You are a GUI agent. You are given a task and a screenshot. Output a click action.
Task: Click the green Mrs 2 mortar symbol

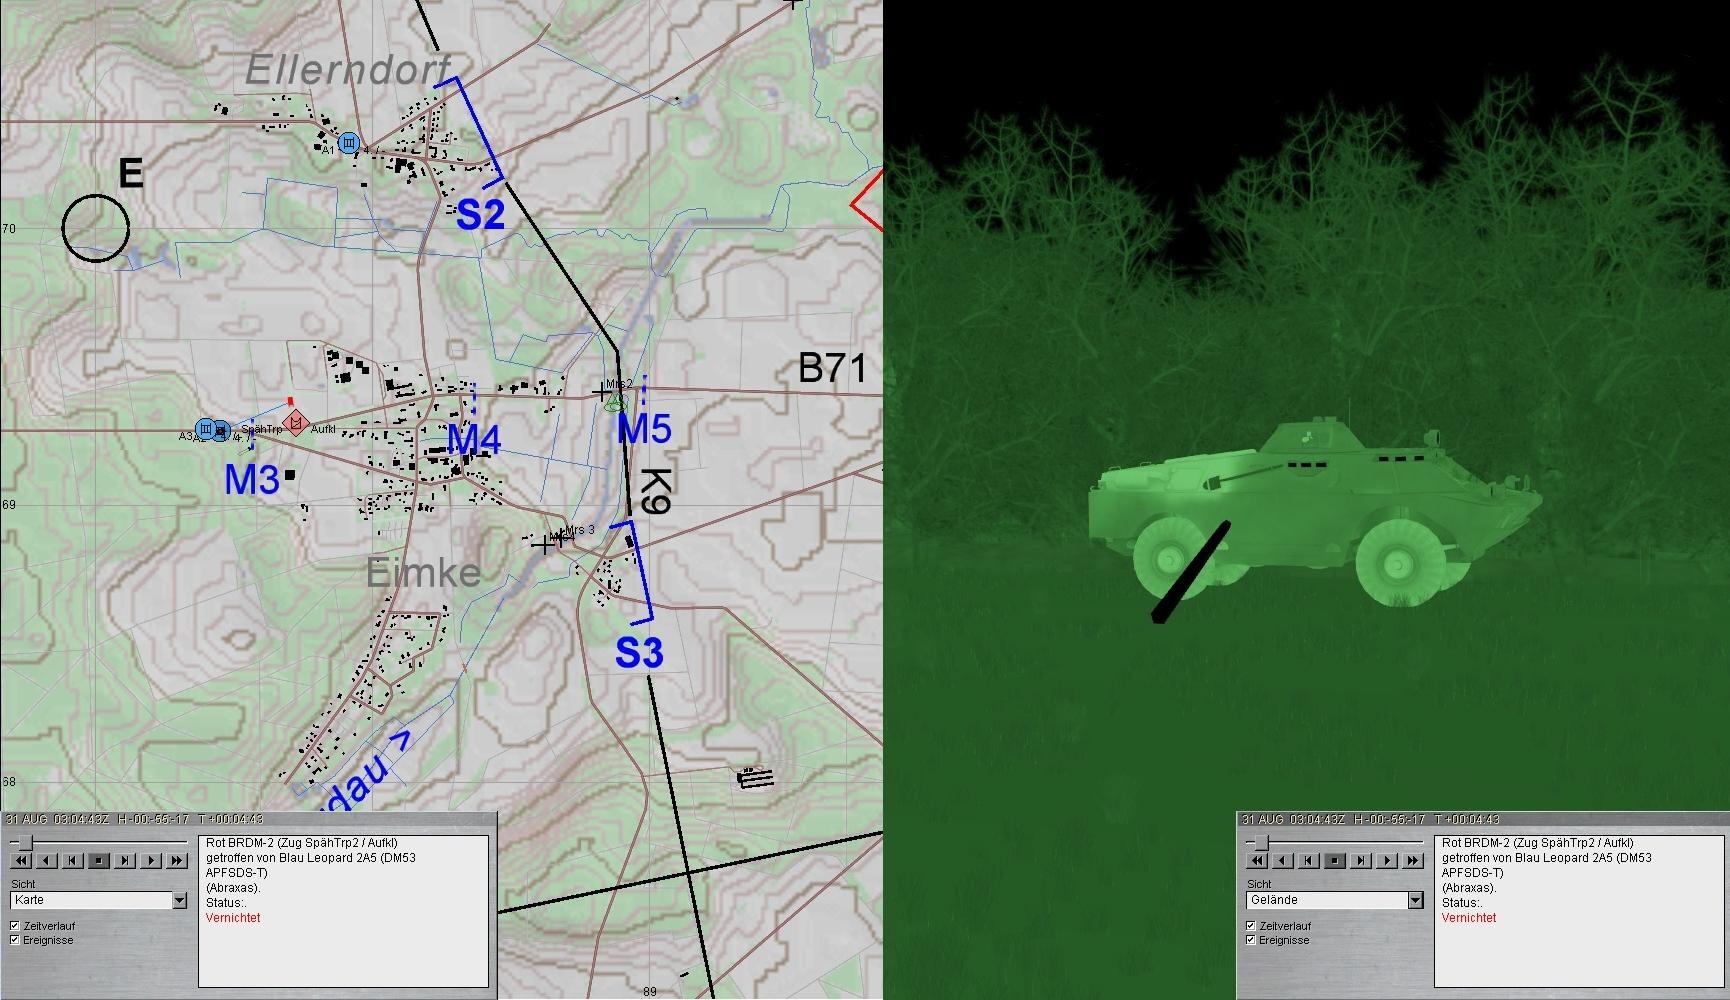[616, 402]
